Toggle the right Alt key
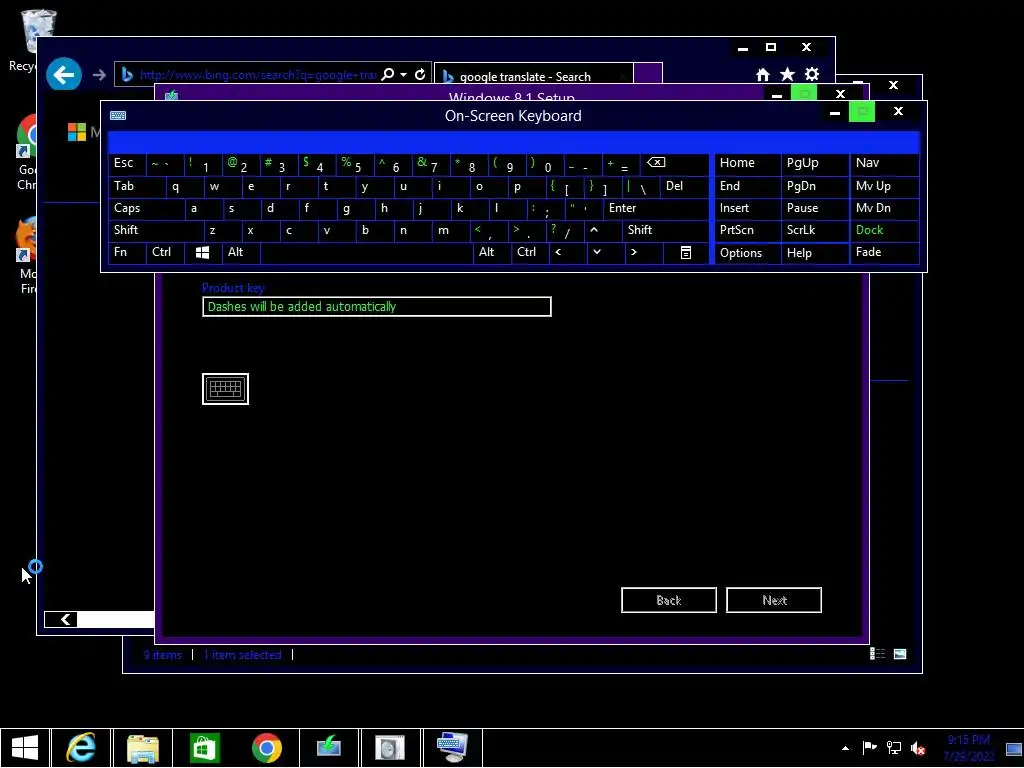This screenshot has width=1024, height=768. pos(492,252)
